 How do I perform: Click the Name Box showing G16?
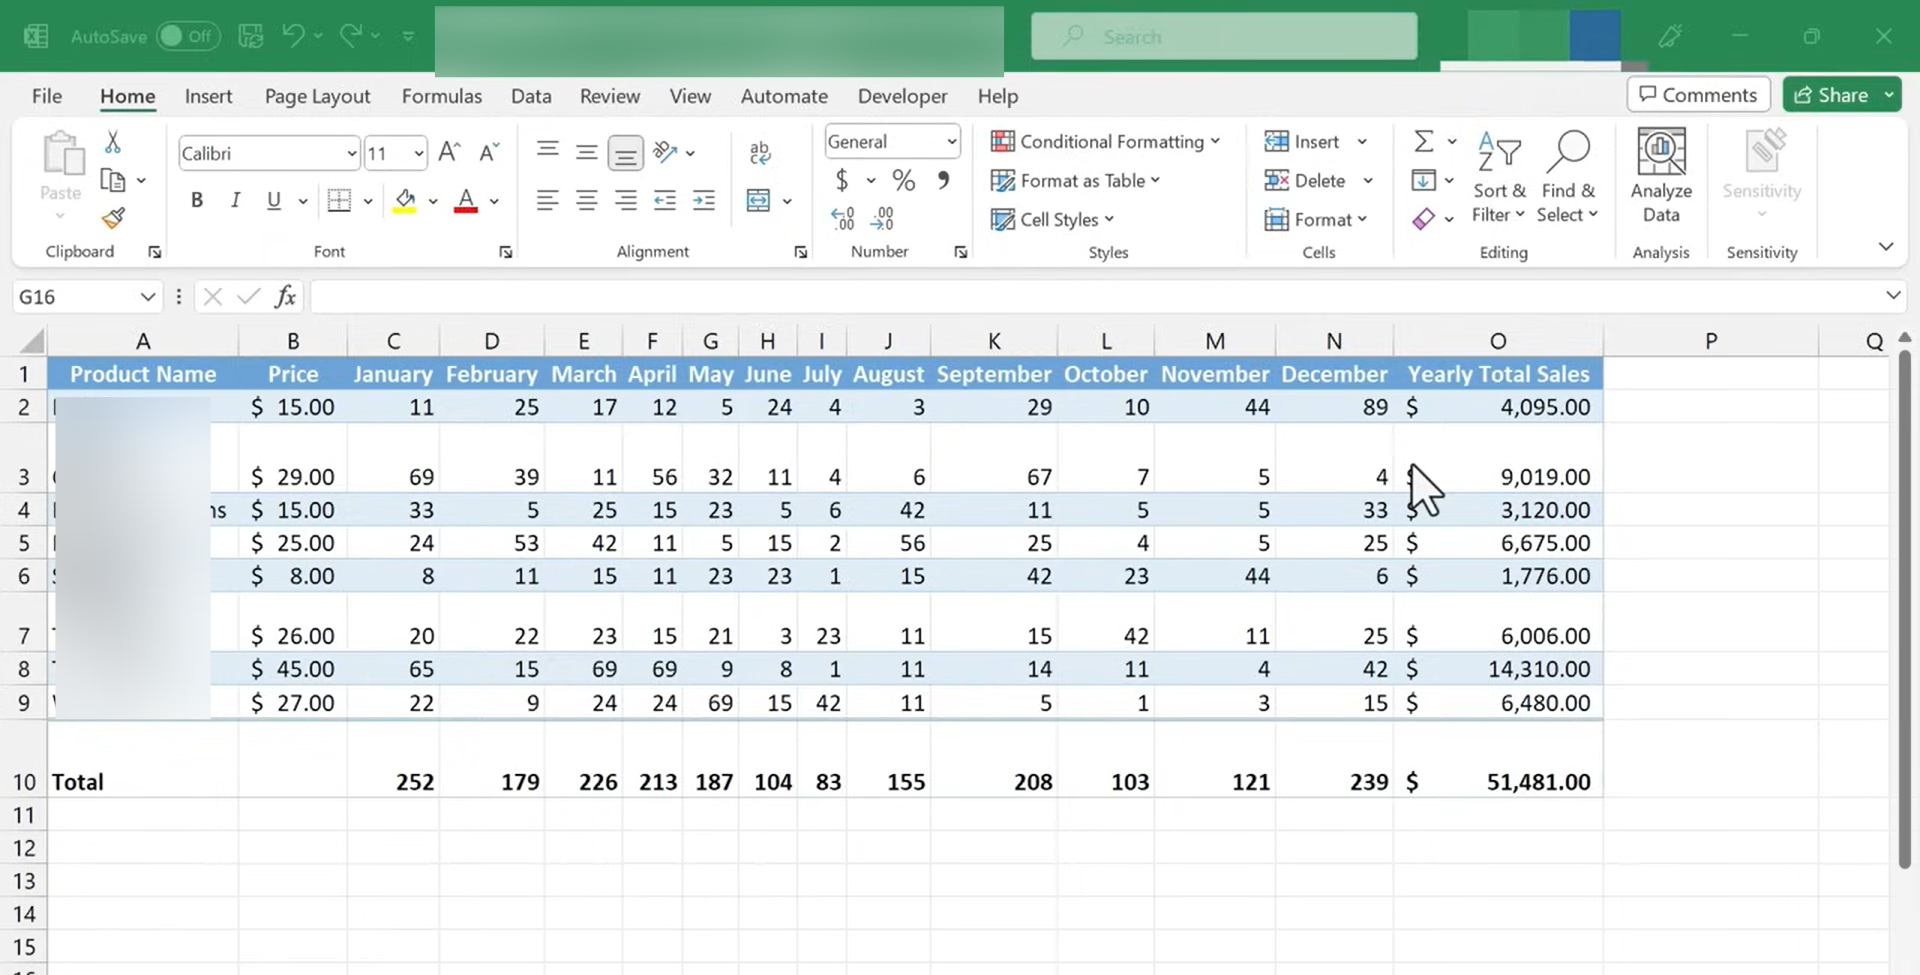click(75, 297)
